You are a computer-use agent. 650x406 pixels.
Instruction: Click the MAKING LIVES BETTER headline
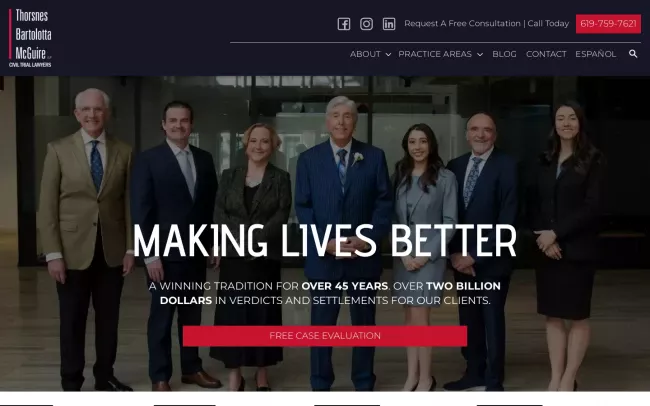325,241
